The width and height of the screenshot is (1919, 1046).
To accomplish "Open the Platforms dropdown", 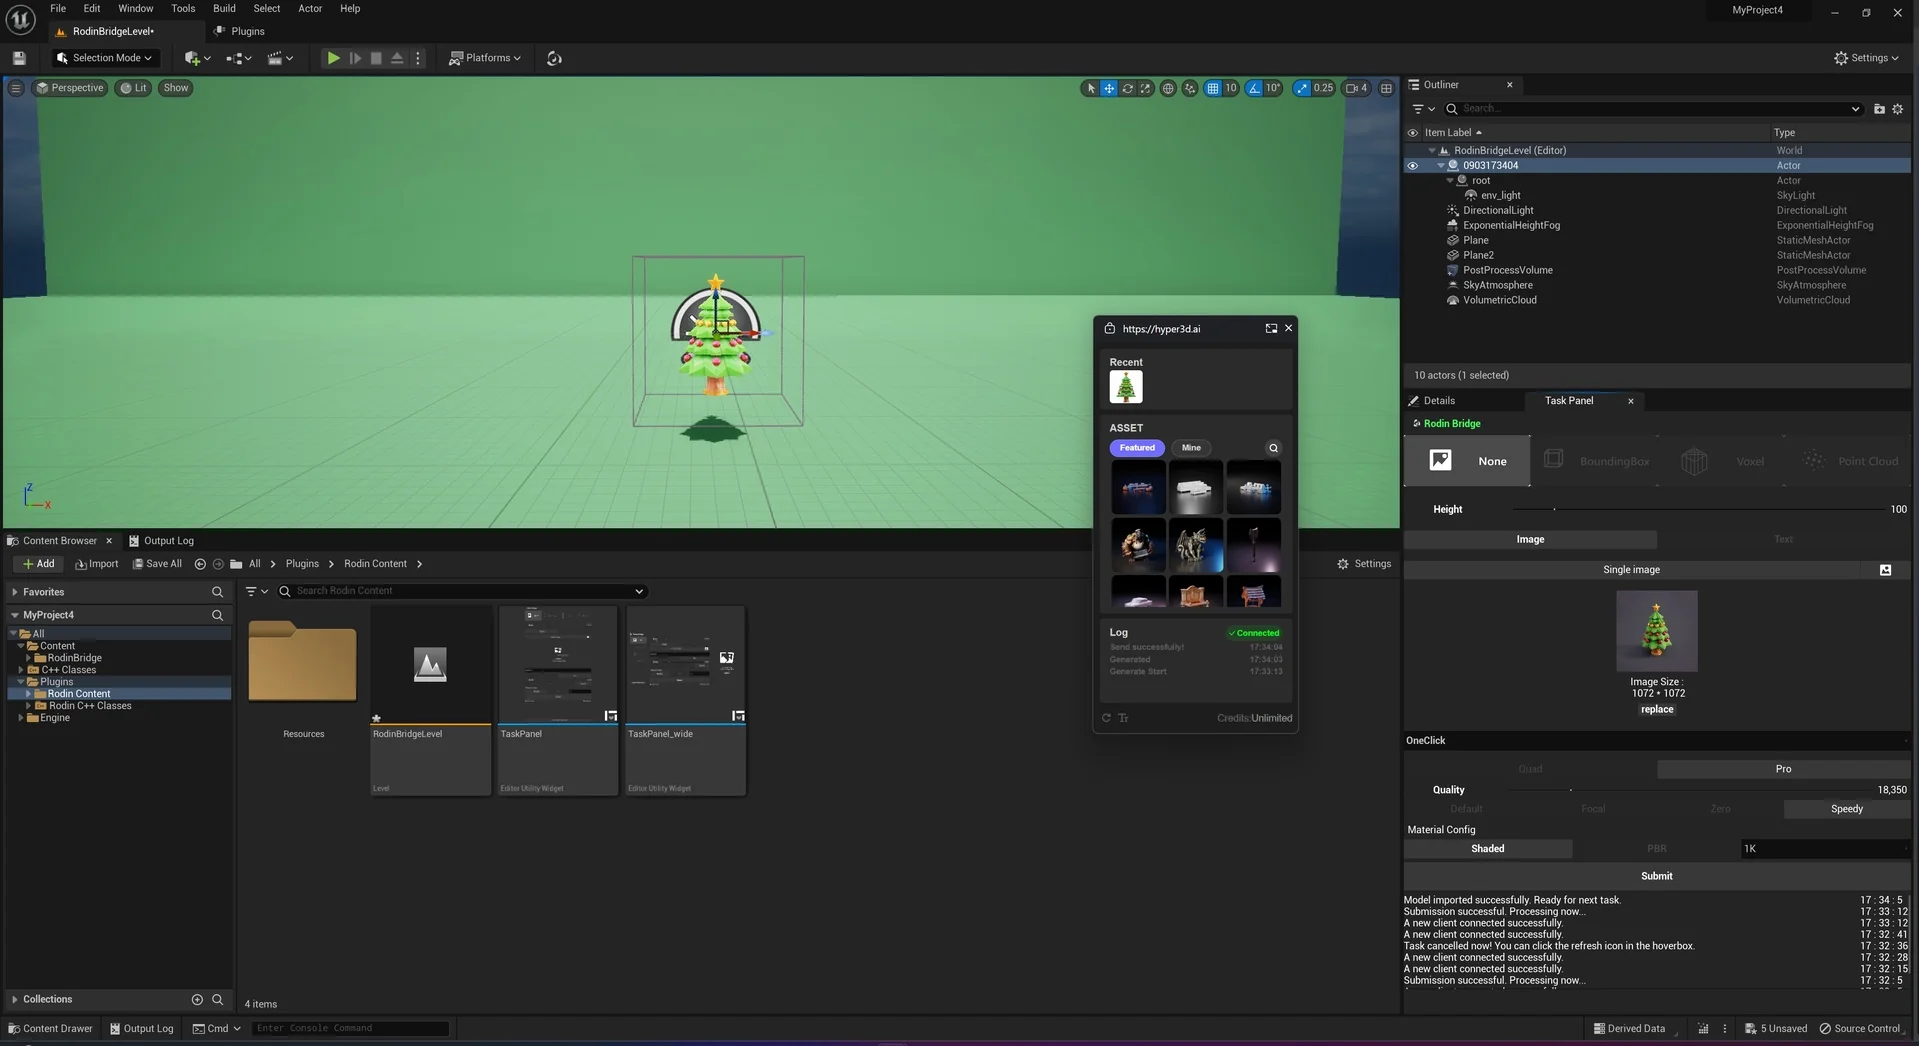I will click(485, 58).
